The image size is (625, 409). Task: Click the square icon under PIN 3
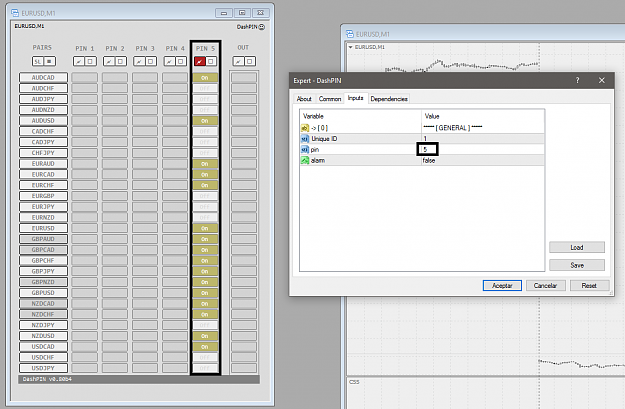click(150, 61)
